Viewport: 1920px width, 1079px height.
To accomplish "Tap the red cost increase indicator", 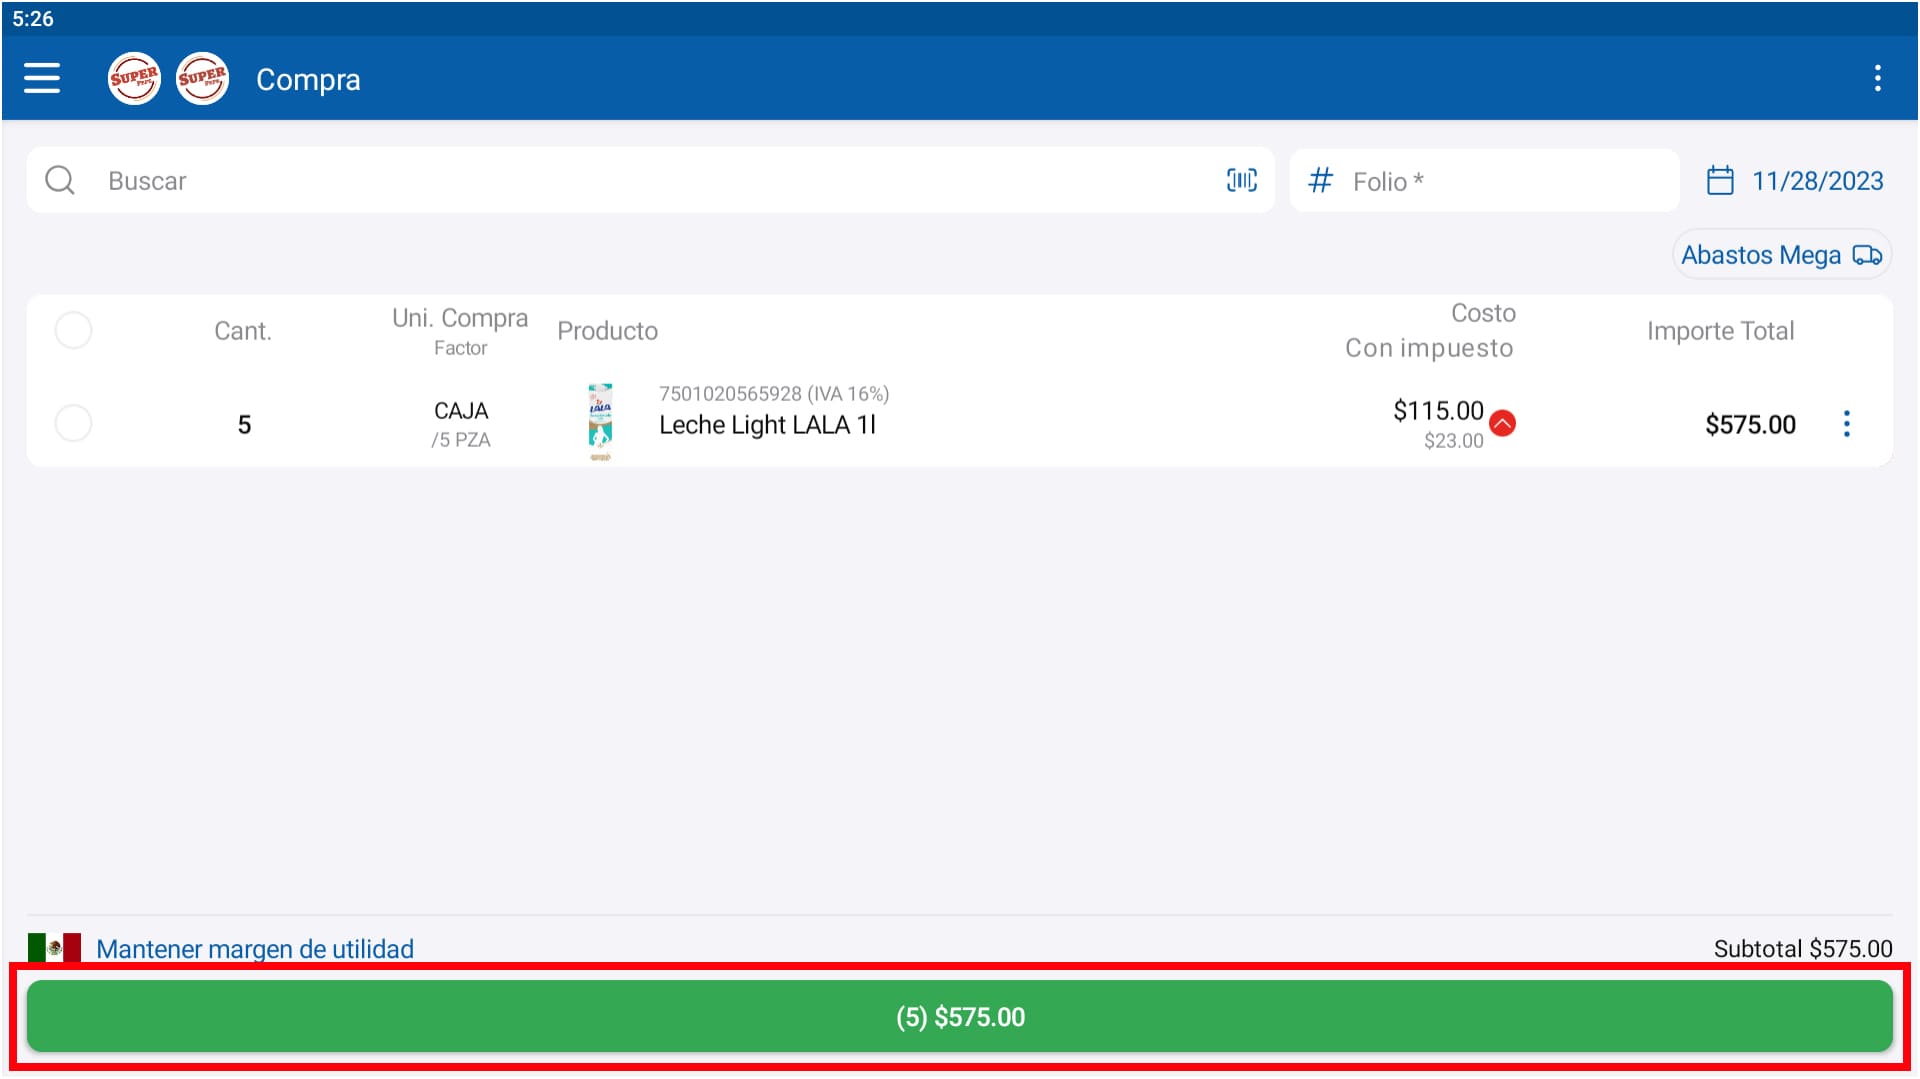I will [x=1502, y=423].
